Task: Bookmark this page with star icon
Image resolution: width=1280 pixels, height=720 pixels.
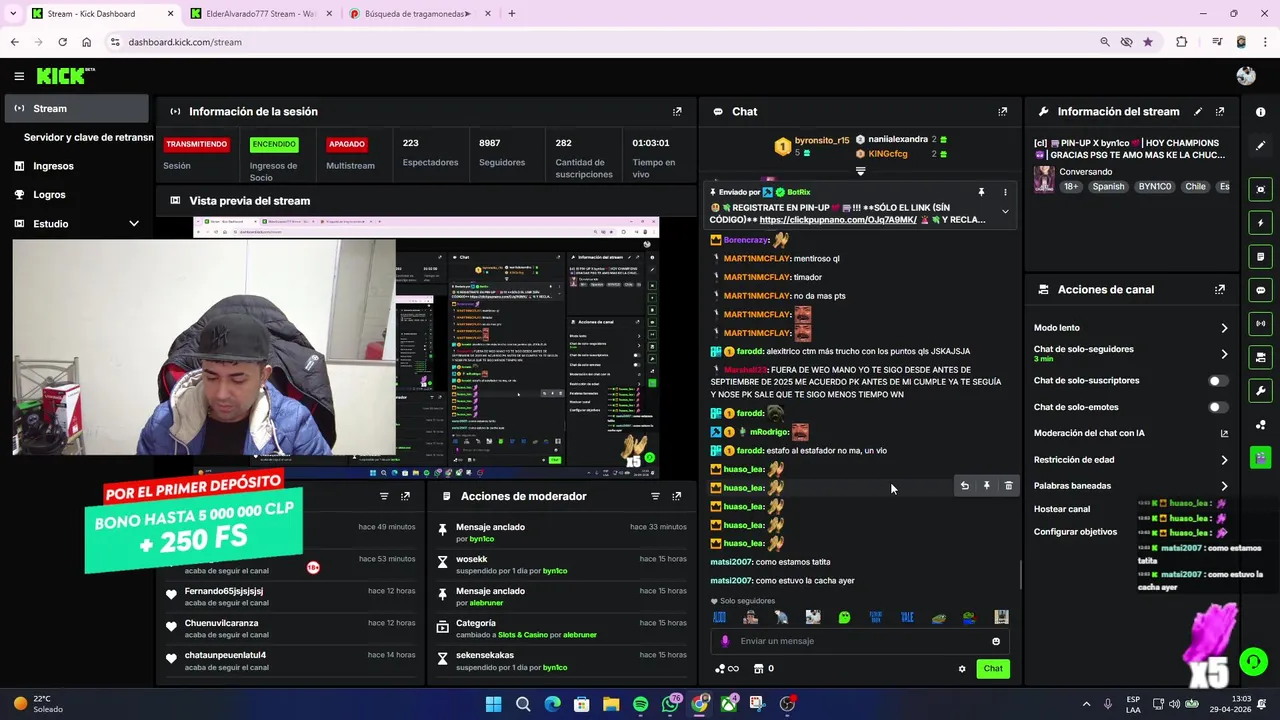Action: 1148,42
